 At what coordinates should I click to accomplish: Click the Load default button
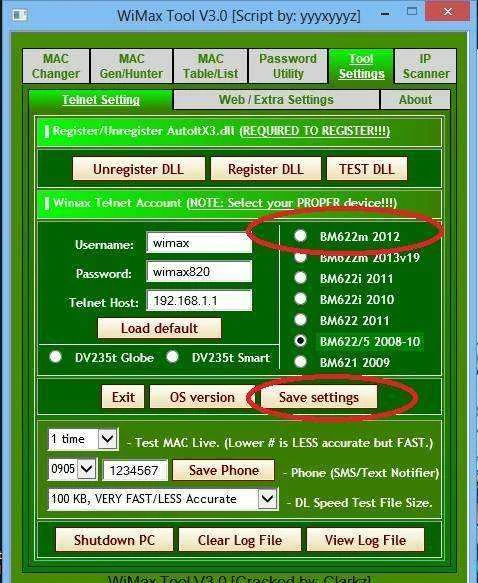[159, 328]
